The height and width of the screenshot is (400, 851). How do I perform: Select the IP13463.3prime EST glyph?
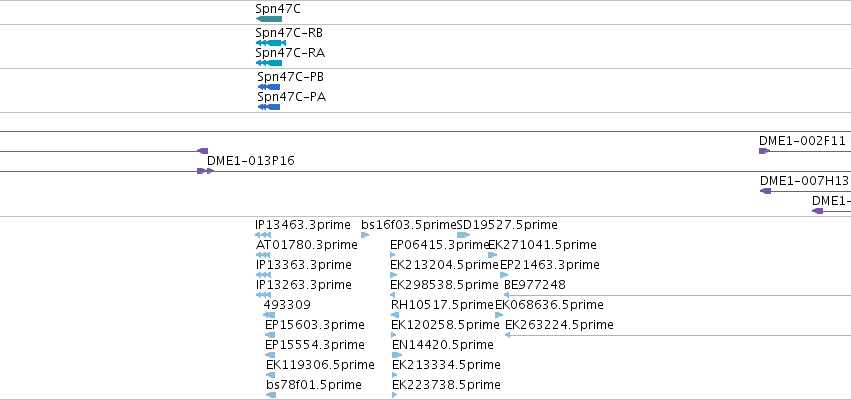click(x=263, y=235)
